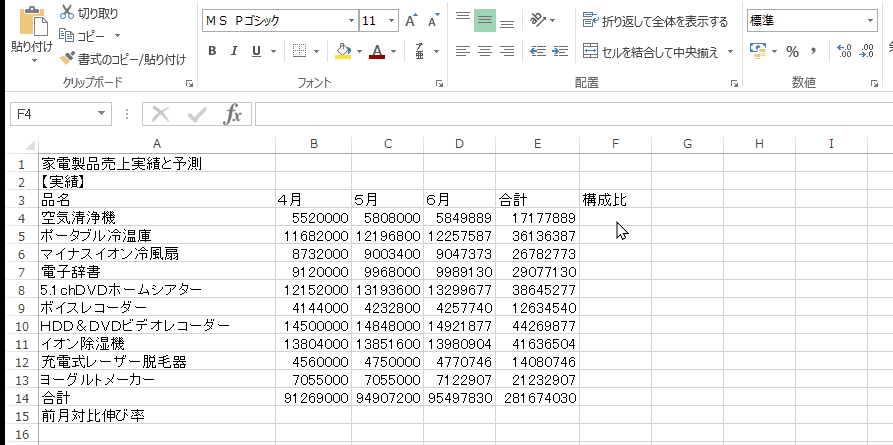The image size is (893, 445).
Task: Click the Insert Function fx icon
Action: pyautogui.click(x=232, y=114)
